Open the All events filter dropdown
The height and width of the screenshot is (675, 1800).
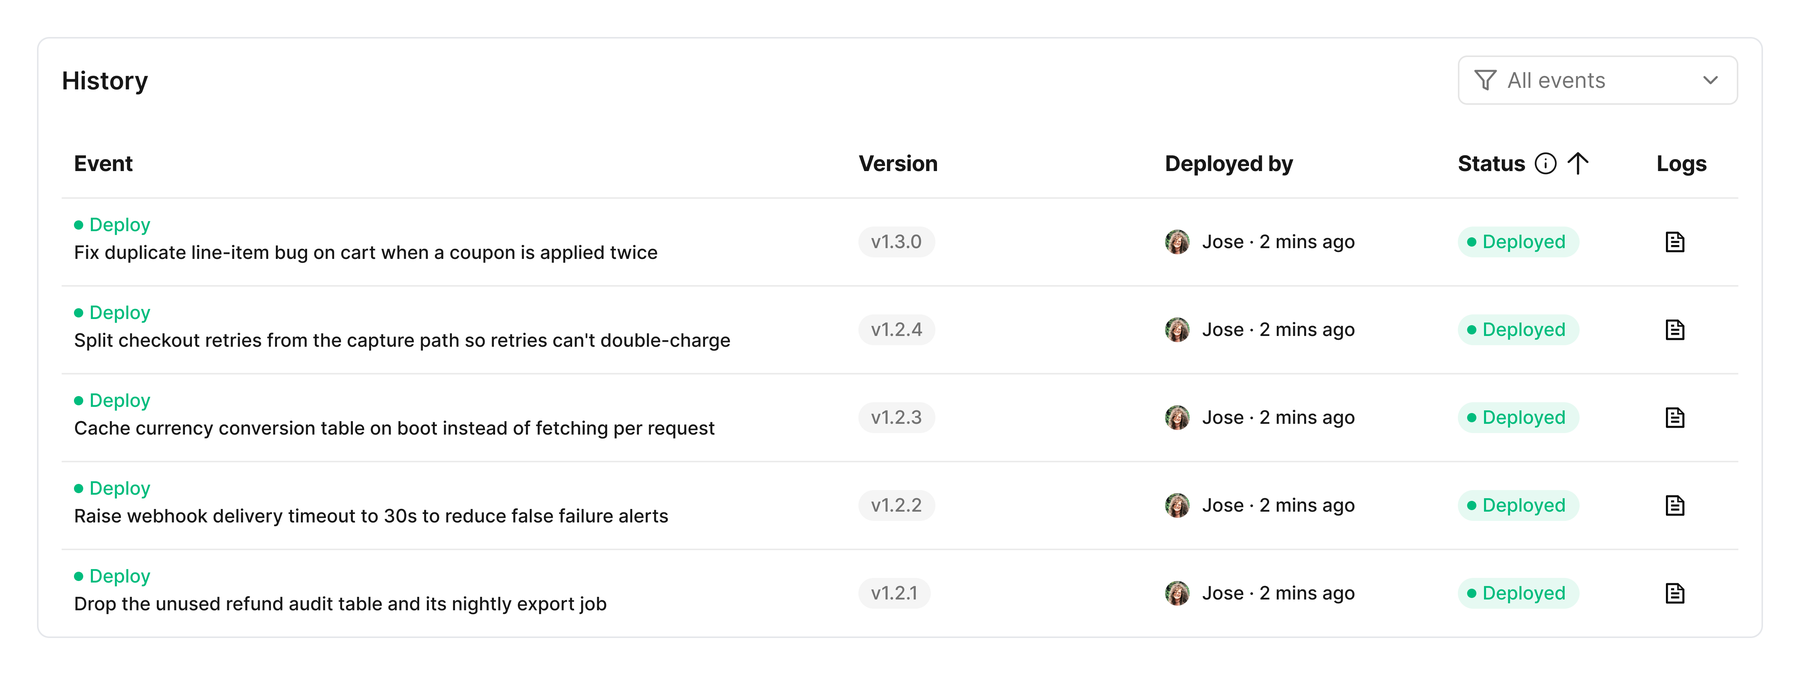click(1598, 80)
